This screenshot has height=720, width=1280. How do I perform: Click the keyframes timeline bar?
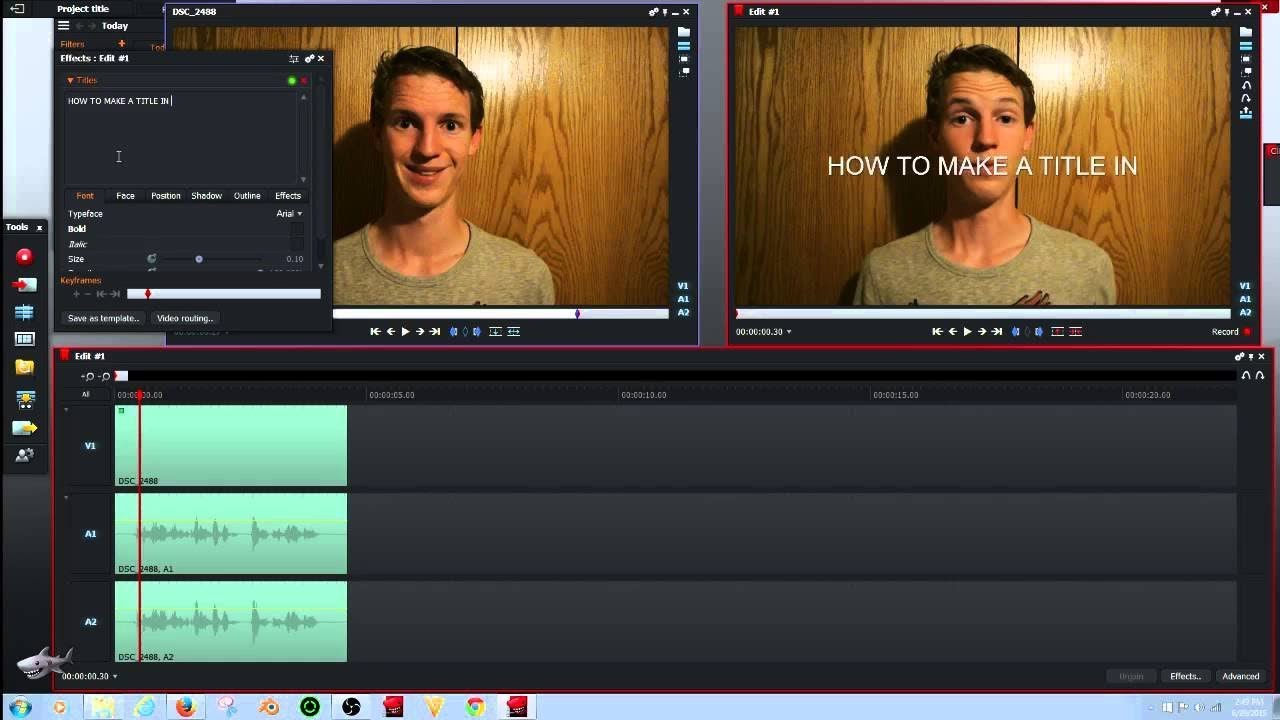224,294
